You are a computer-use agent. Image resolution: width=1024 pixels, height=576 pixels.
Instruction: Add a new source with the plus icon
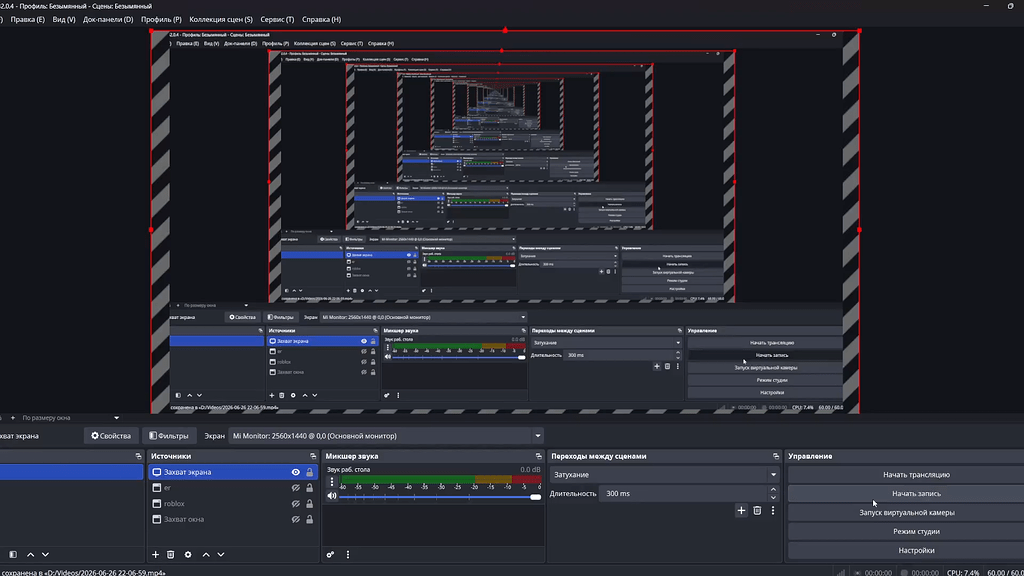tap(155, 554)
